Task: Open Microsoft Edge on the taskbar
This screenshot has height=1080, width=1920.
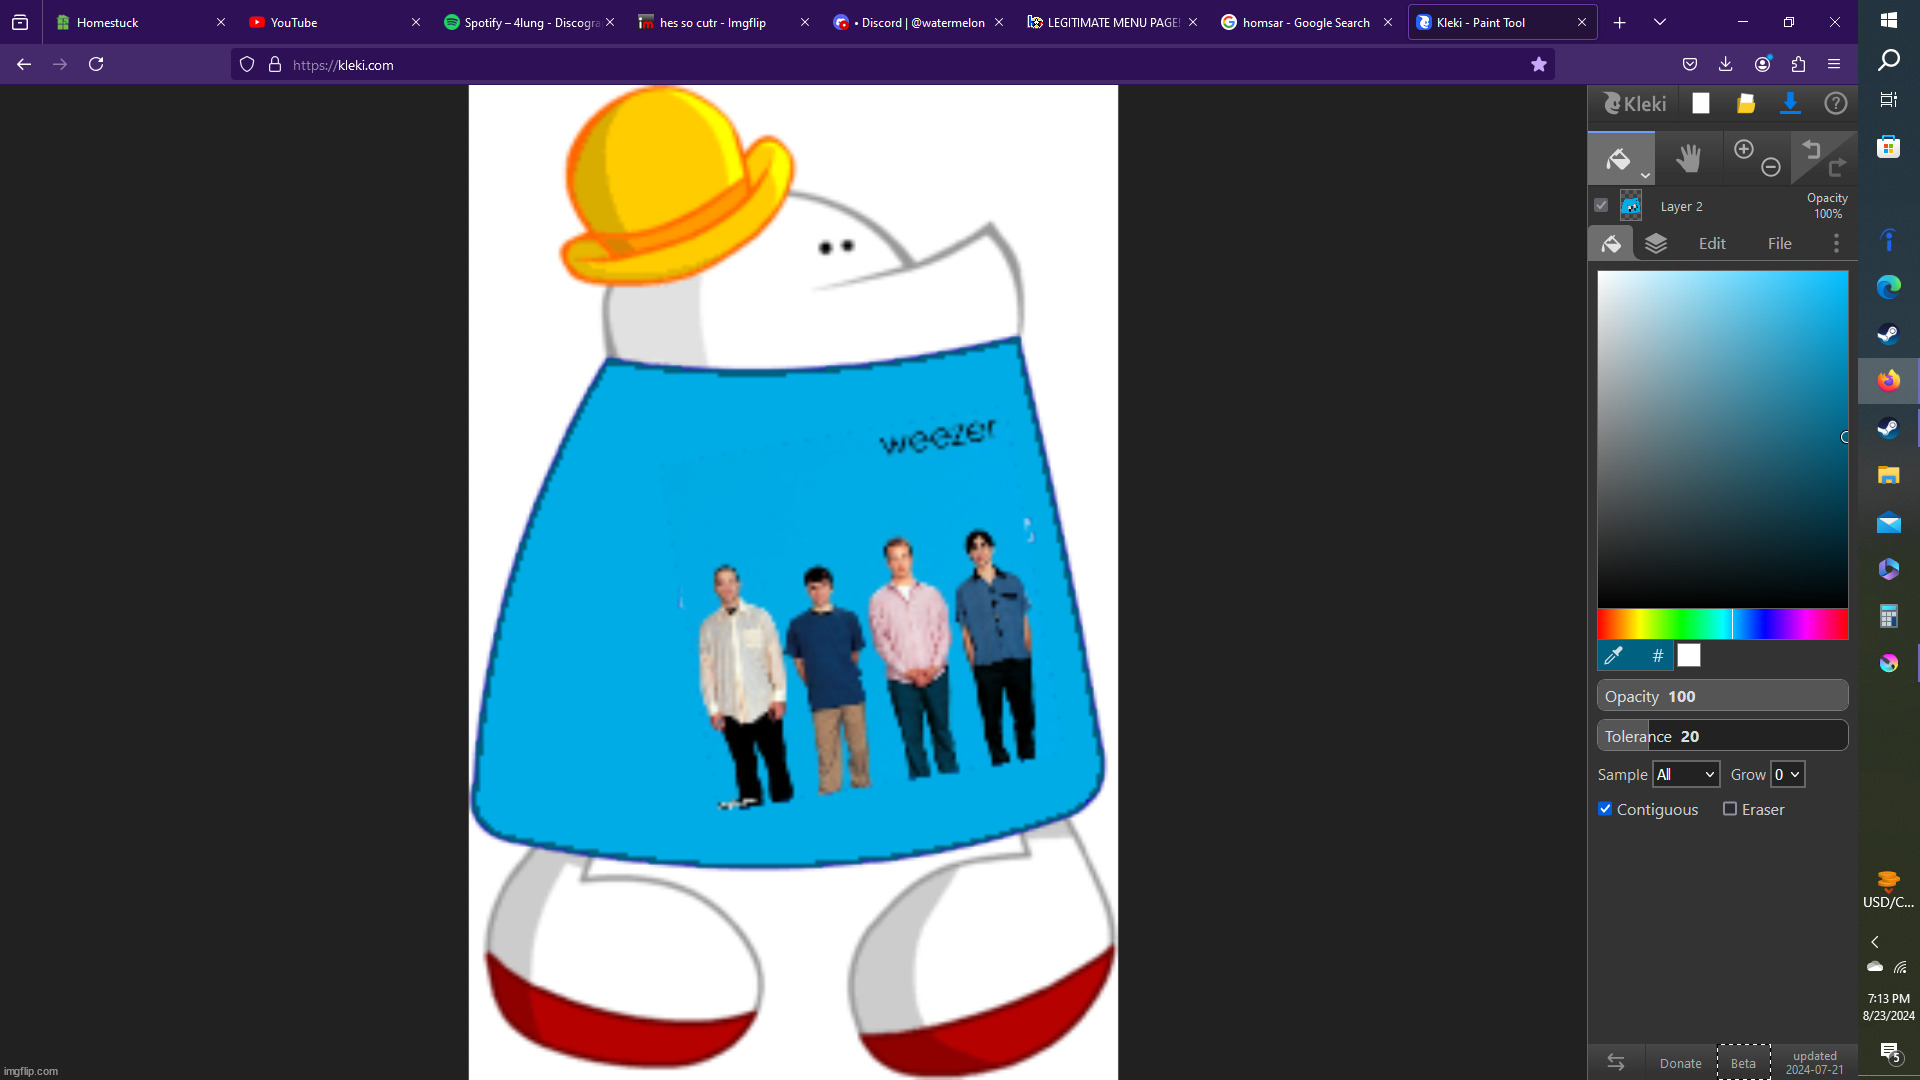Action: coord(1888,287)
